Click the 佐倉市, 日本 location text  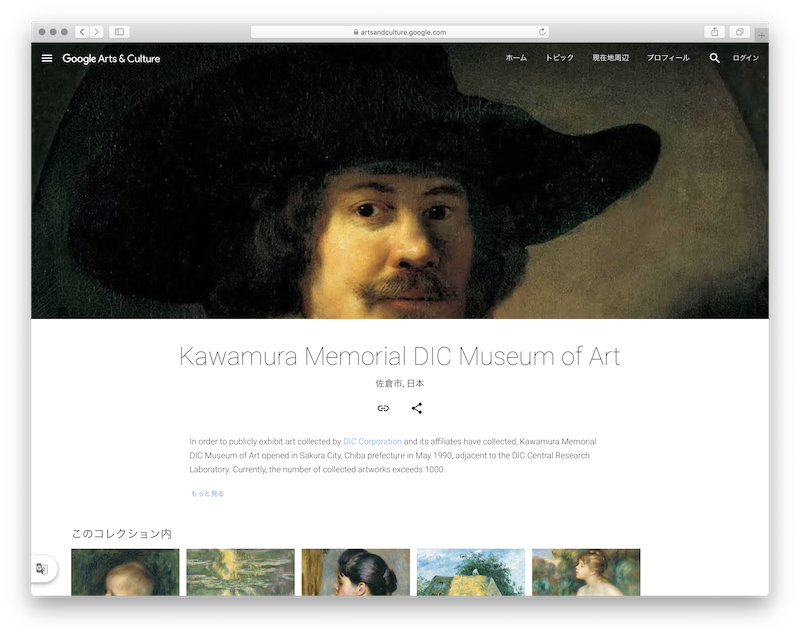399,384
